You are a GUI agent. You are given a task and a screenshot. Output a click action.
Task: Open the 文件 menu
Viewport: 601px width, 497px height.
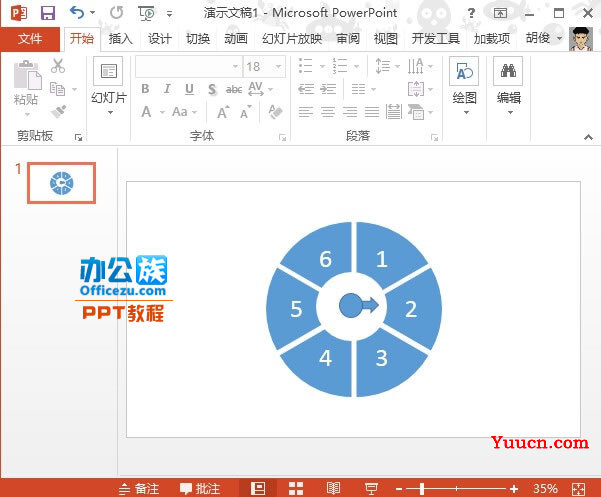pyautogui.click(x=30, y=39)
